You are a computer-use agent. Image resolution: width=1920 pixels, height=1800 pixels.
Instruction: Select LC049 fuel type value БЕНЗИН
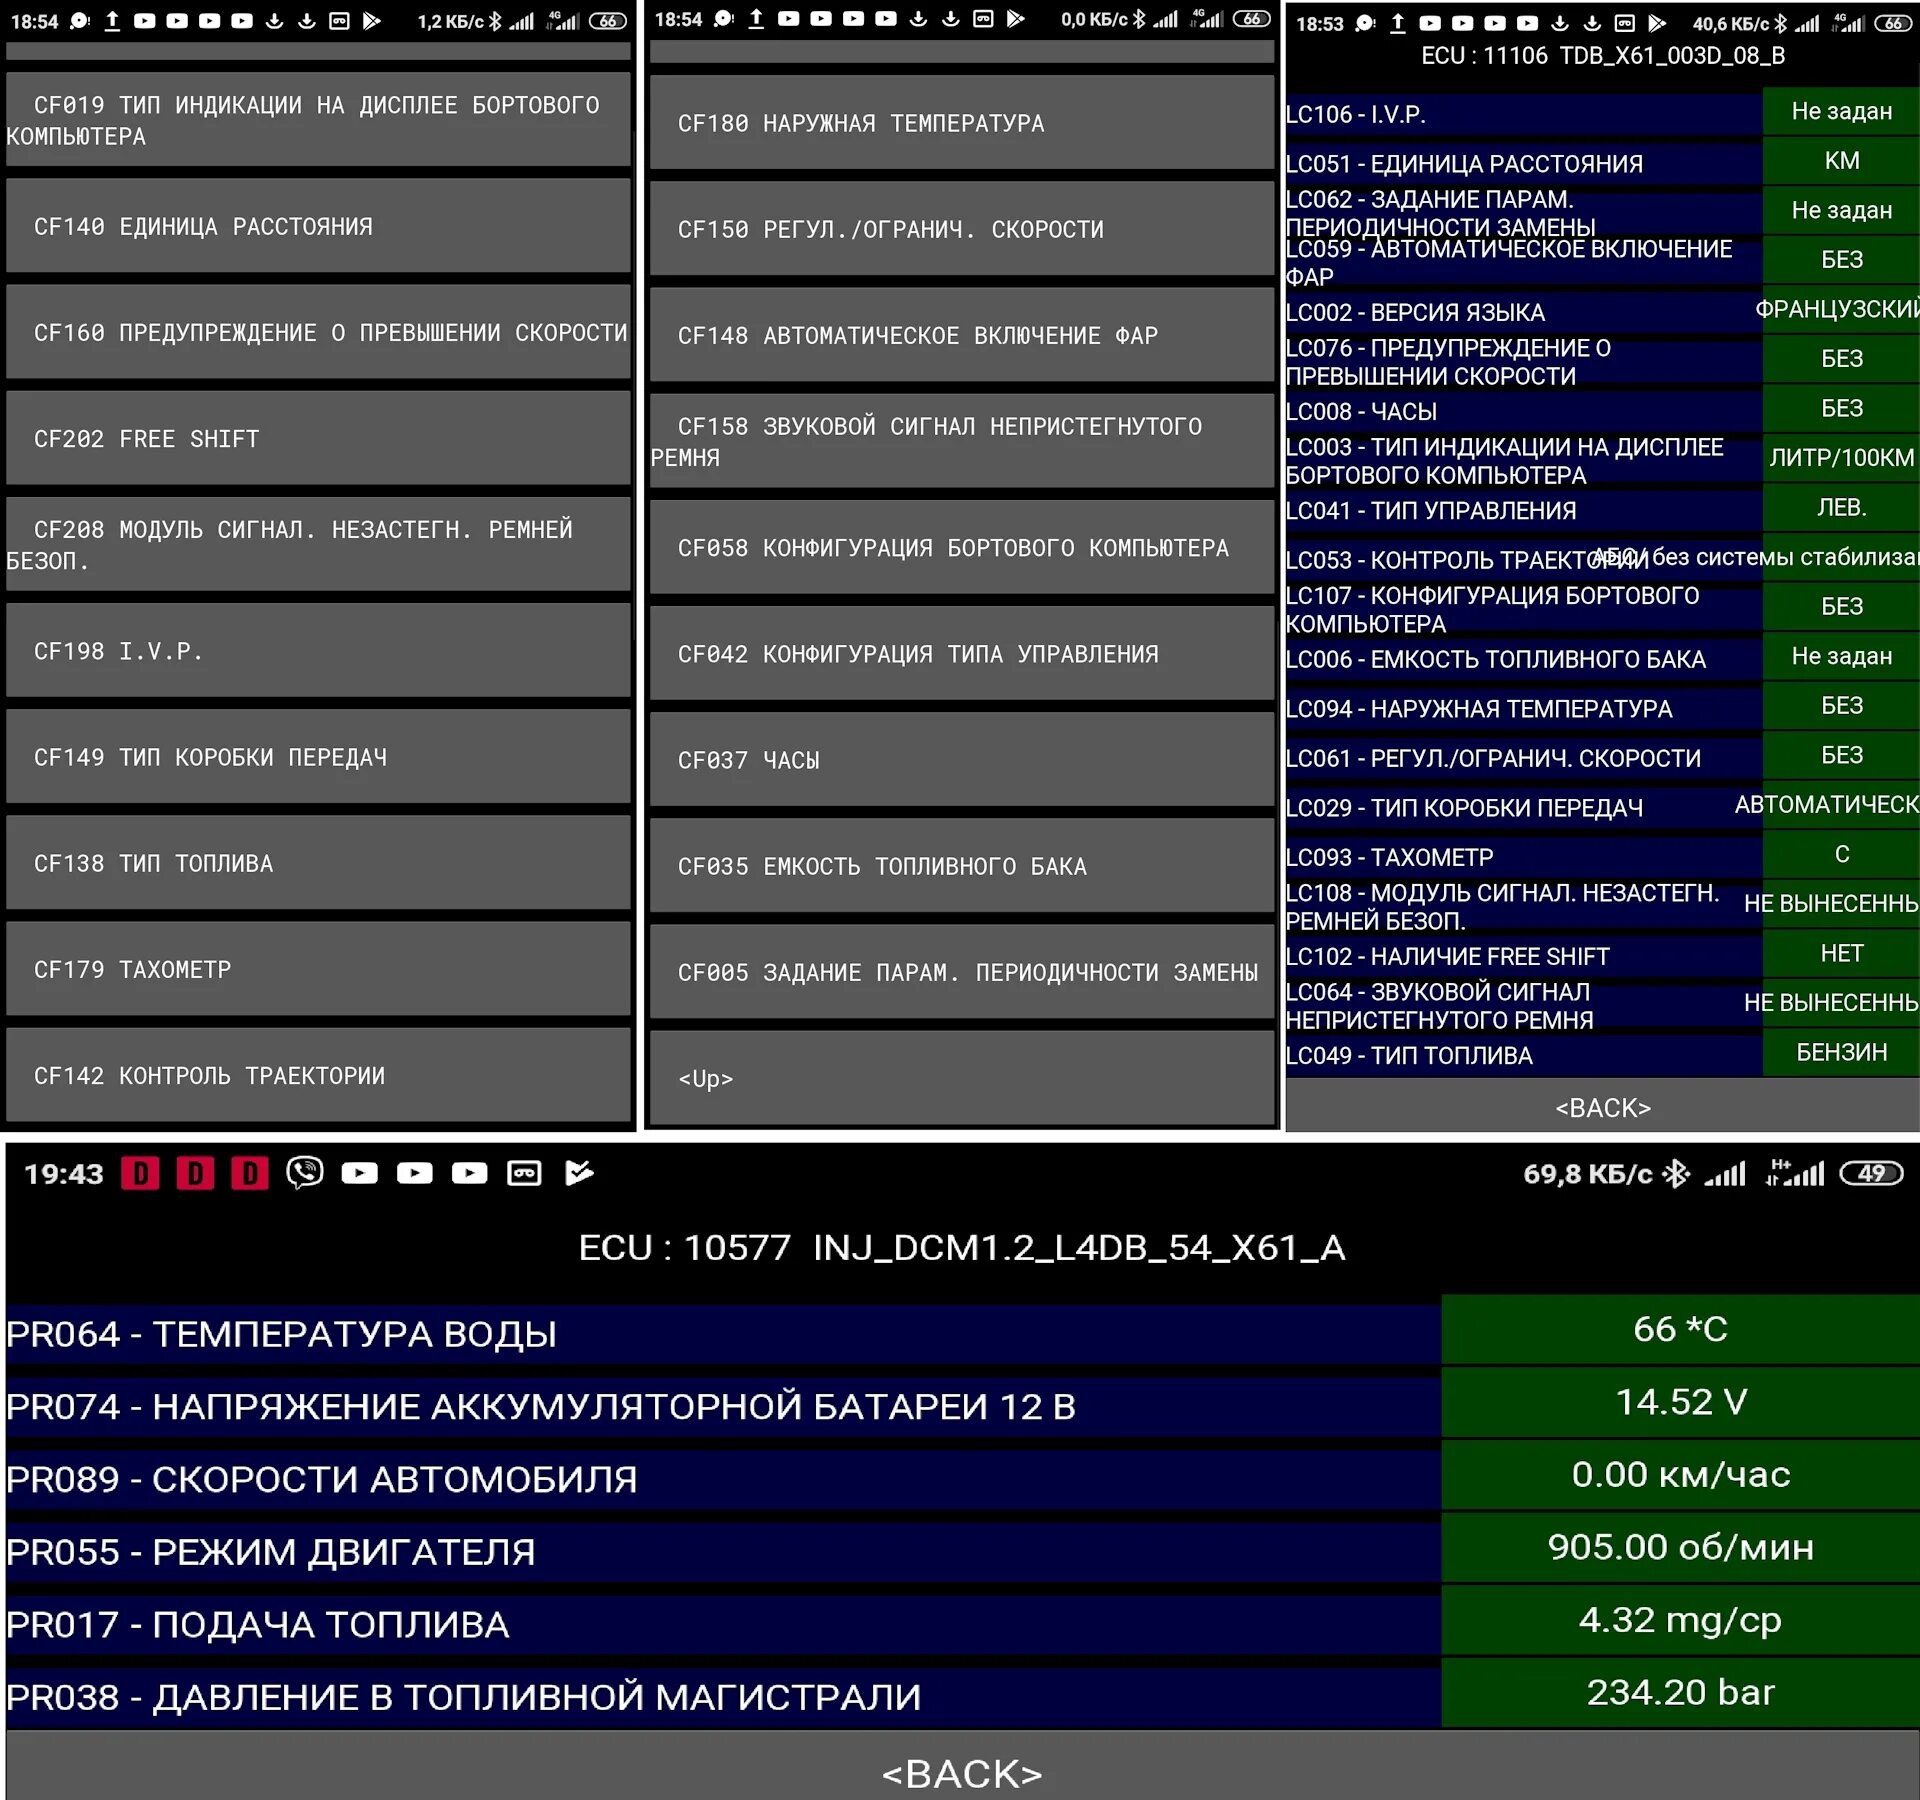[x=1840, y=1053]
